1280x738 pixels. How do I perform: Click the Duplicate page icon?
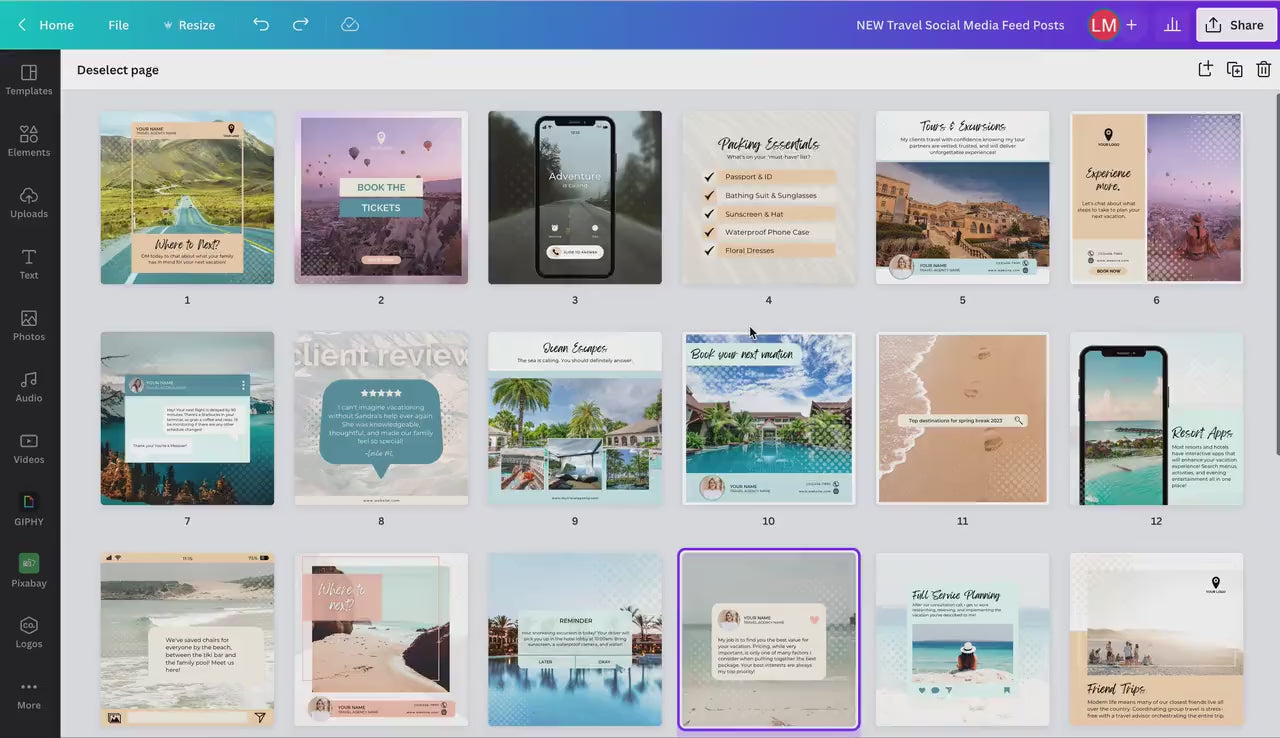(x=1235, y=69)
